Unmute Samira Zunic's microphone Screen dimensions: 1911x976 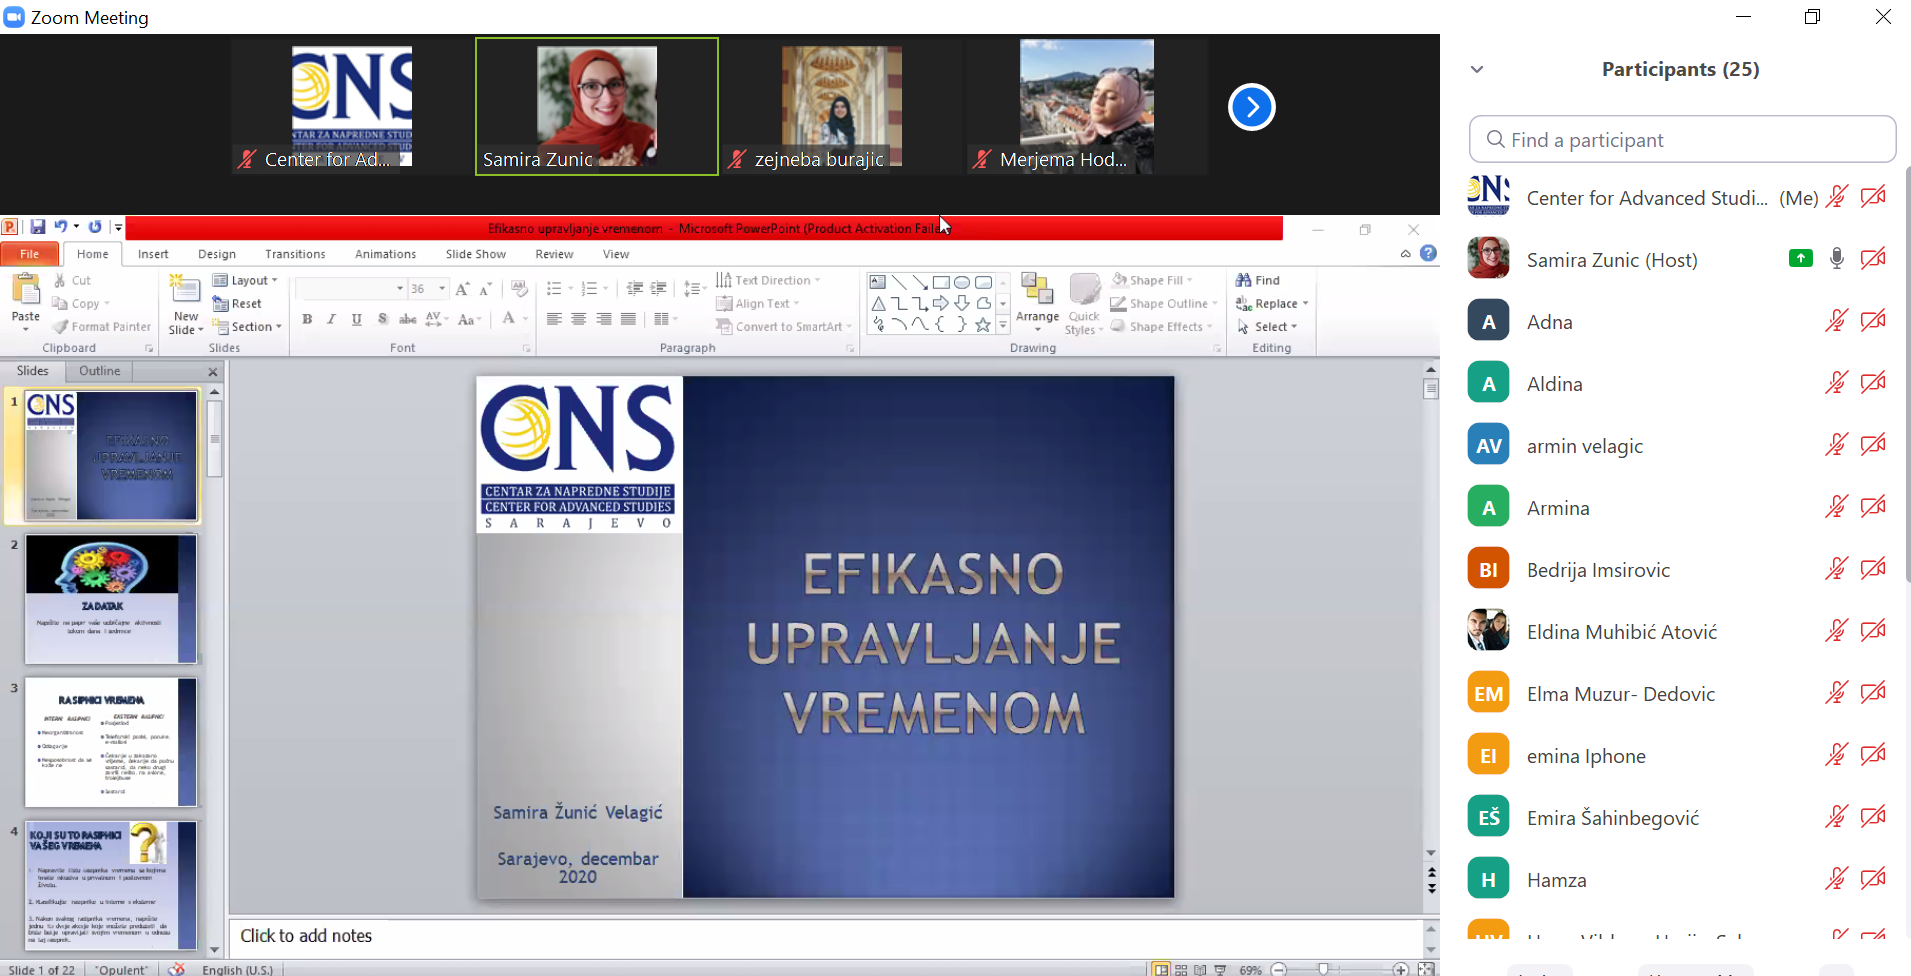[x=1837, y=259]
